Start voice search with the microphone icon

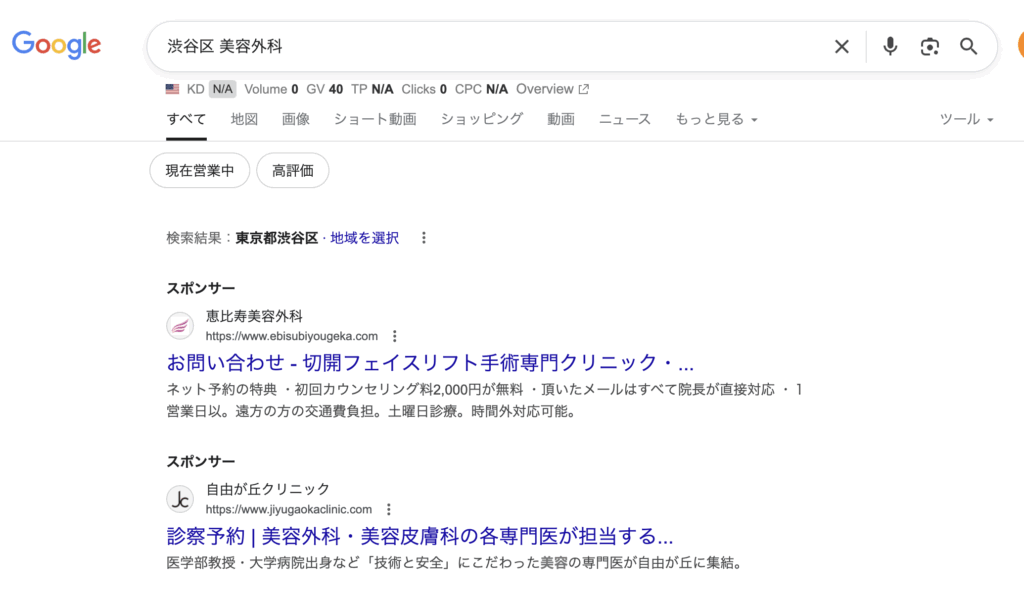pos(889,46)
